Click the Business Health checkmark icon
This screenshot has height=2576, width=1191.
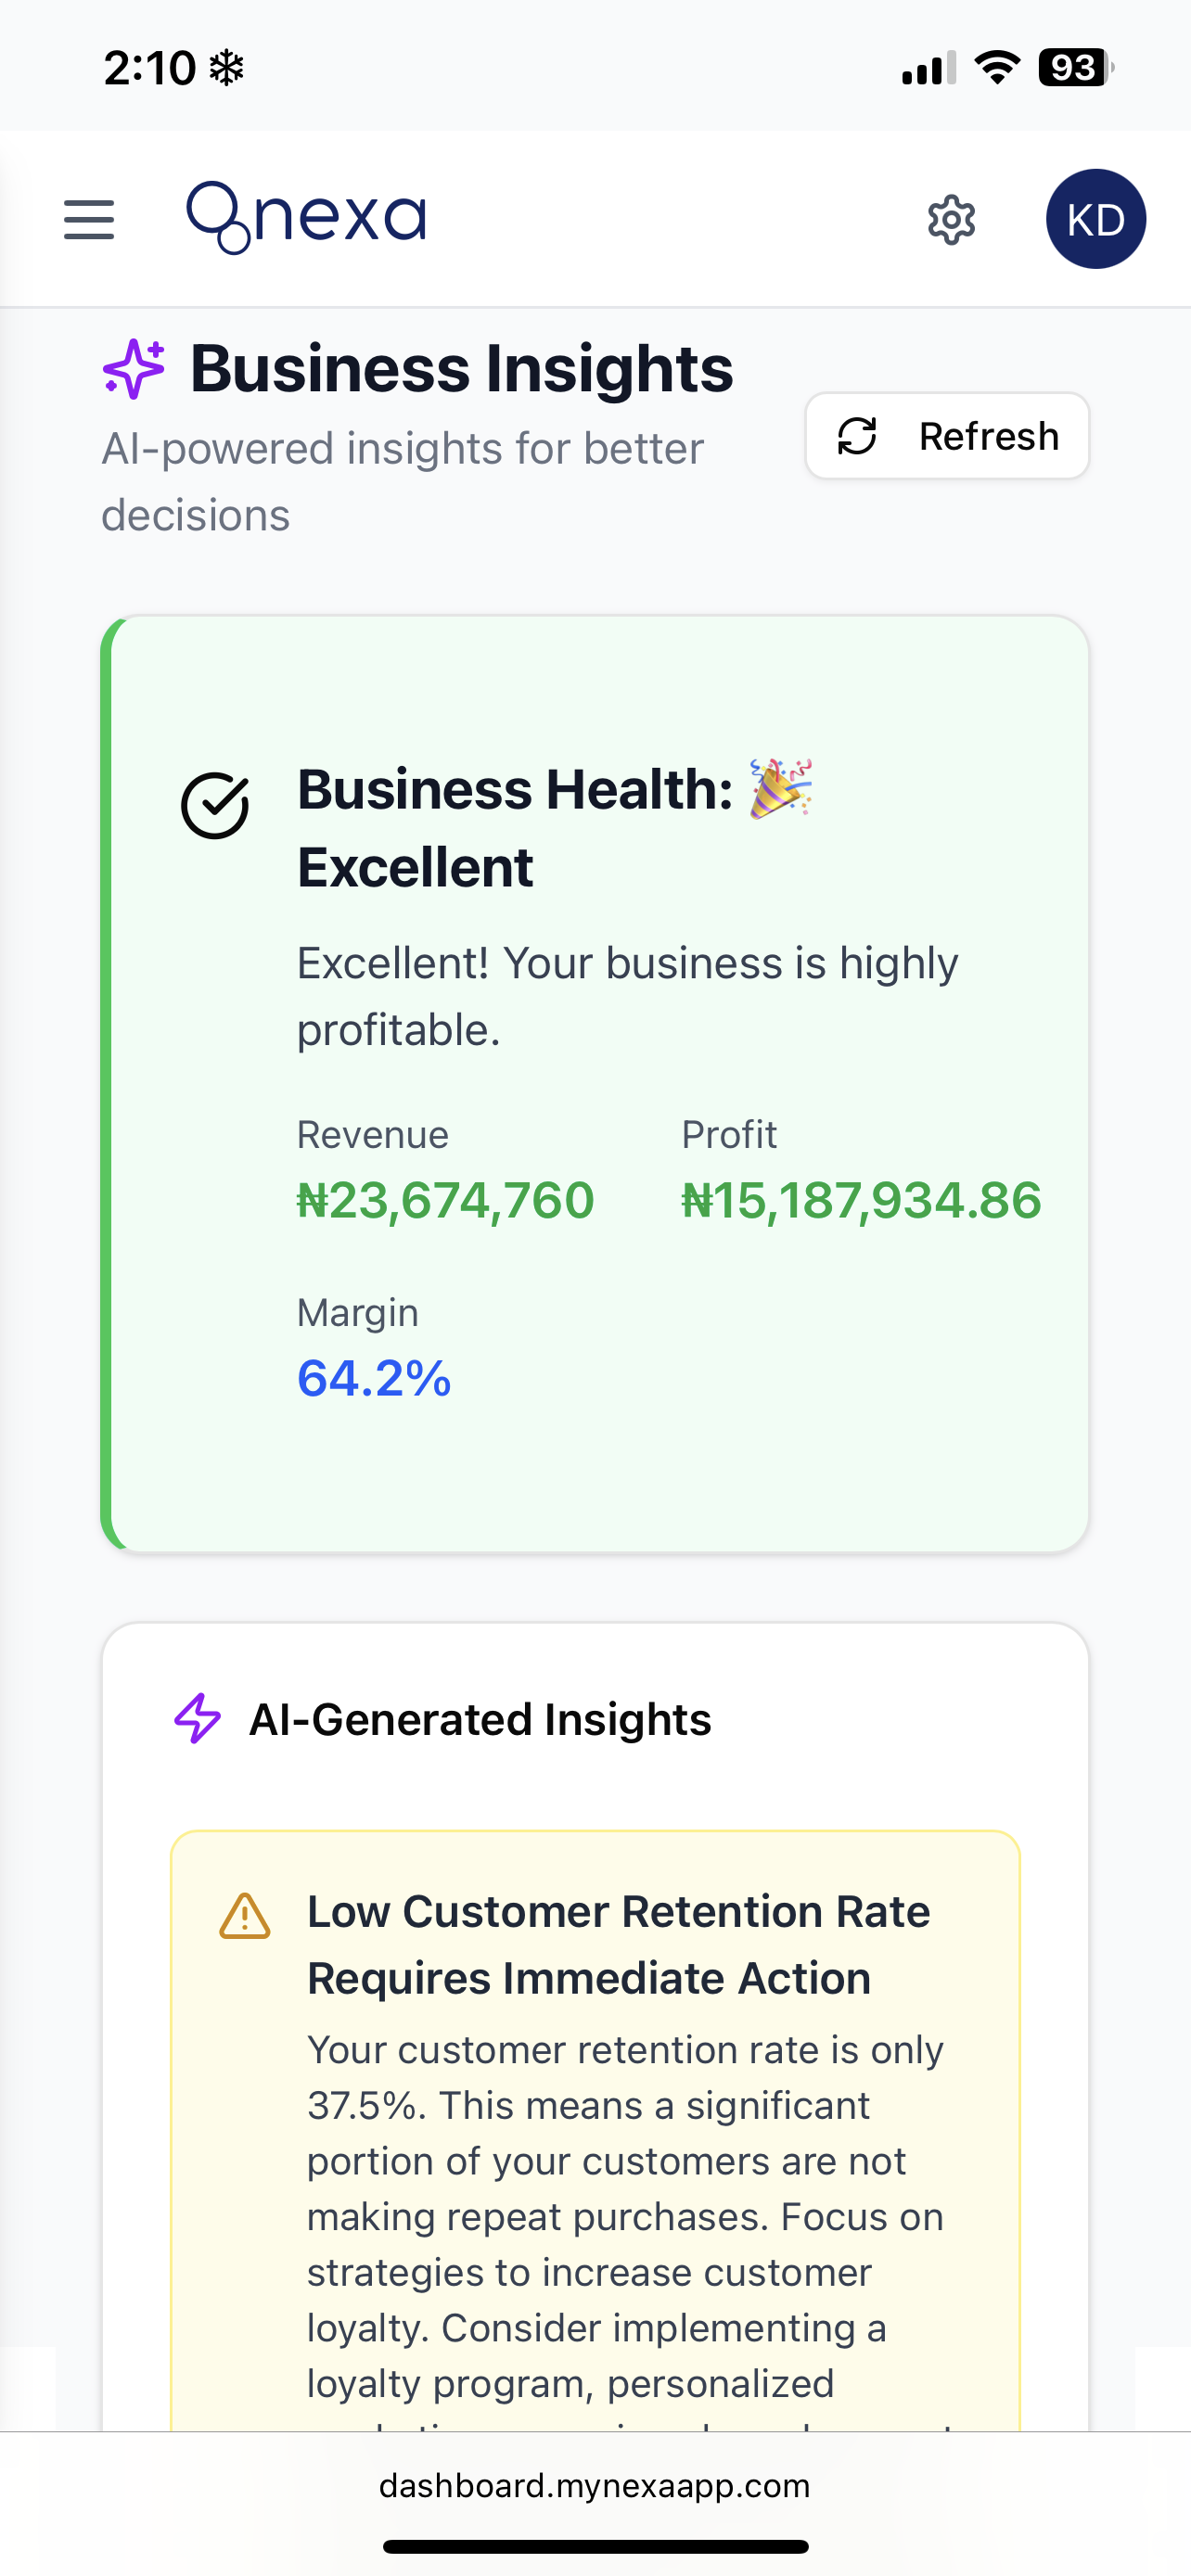tap(215, 806)
